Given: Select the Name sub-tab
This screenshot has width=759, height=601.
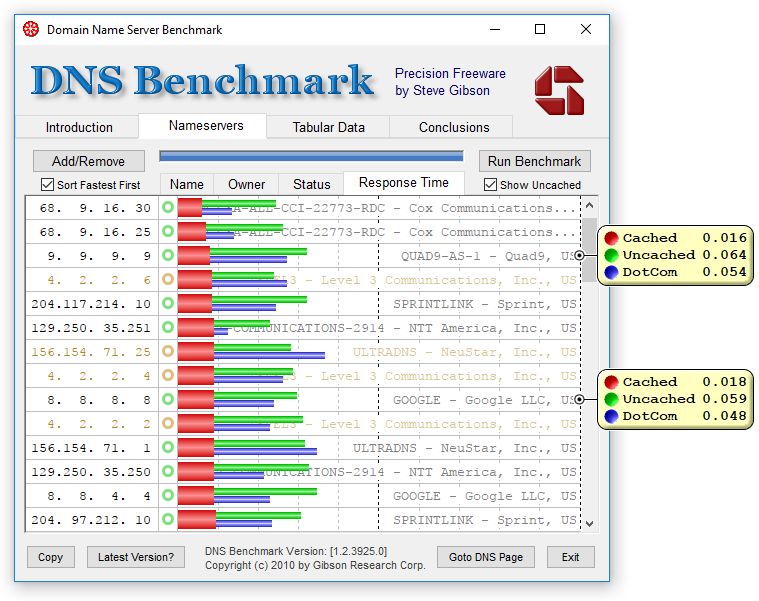Looking at the screenshot, I should pos(187,184).
